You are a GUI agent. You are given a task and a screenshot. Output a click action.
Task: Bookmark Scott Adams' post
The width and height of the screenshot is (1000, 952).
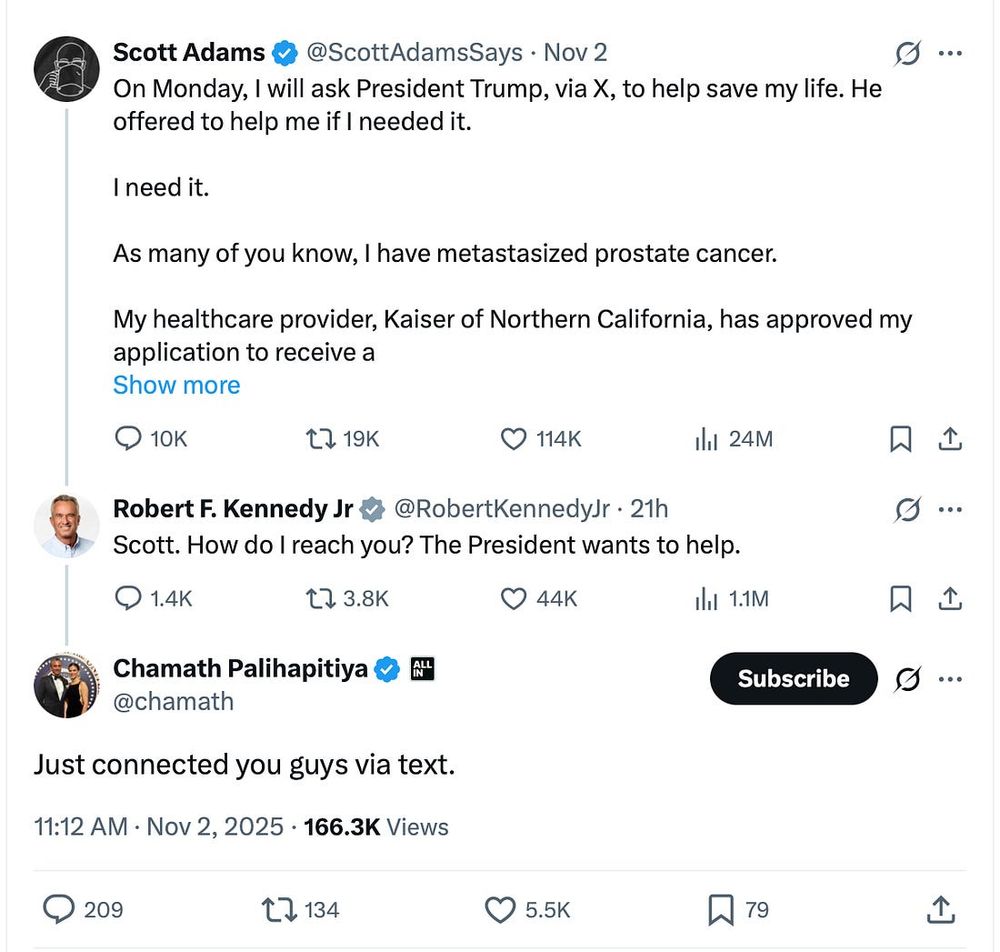tap(901, 439)
